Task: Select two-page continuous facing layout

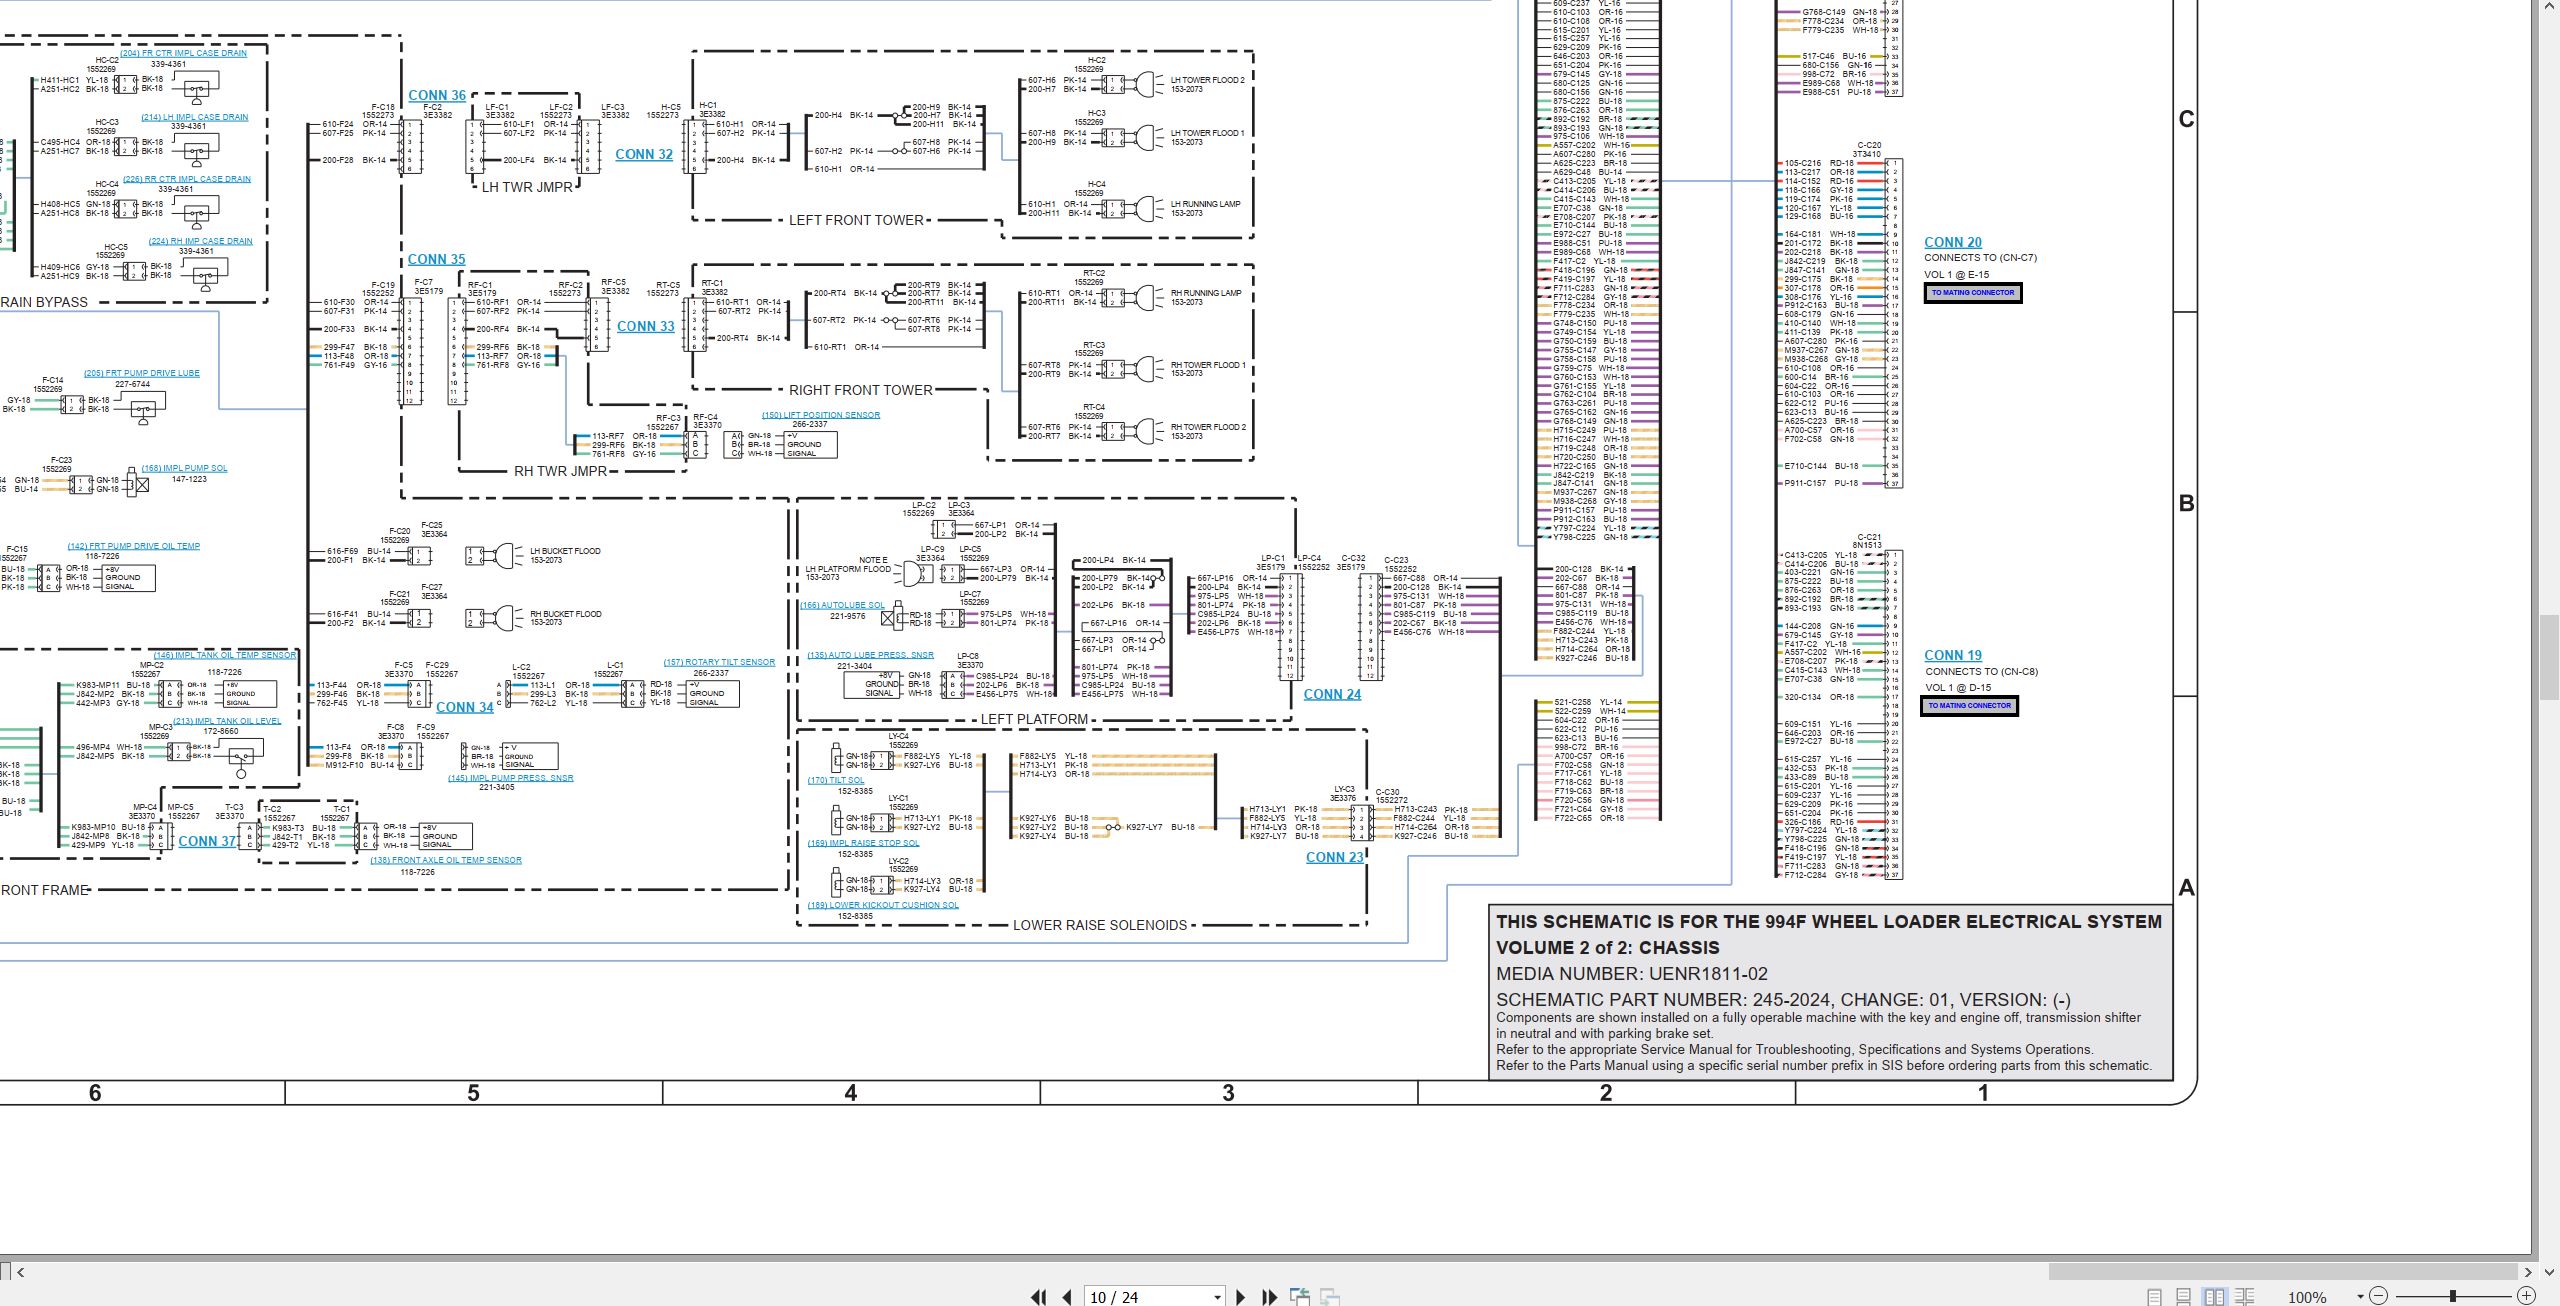Action: pyautogui.click(x=2245, y=1297)
